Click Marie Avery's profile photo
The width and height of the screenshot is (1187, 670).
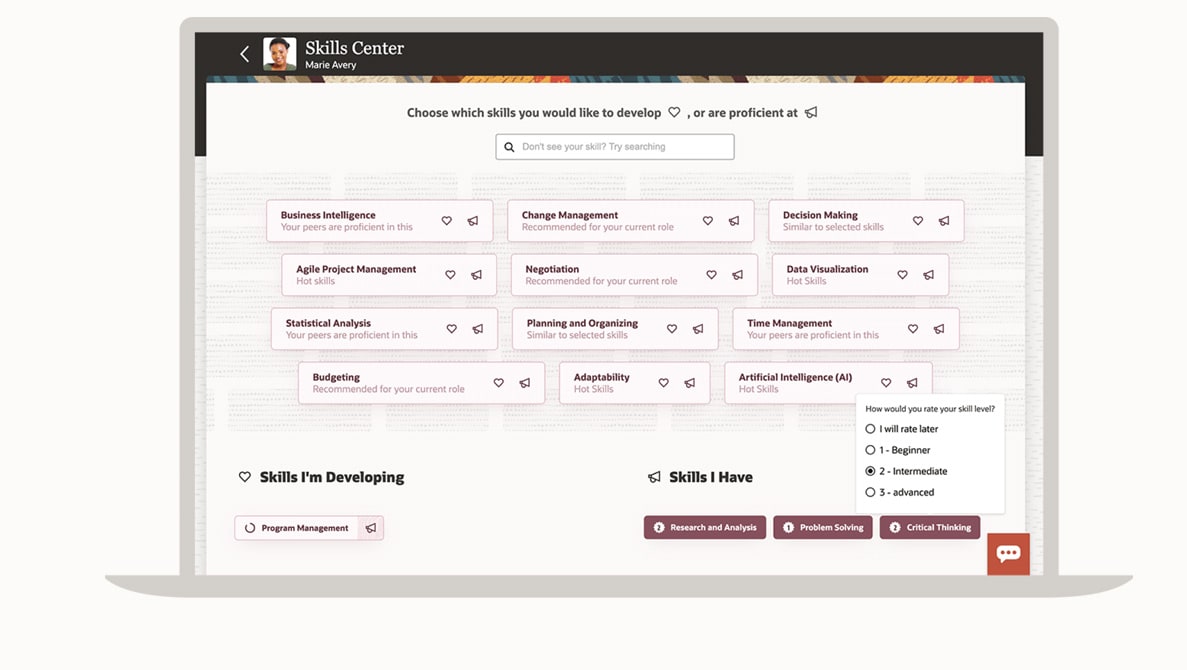point(280,54)
